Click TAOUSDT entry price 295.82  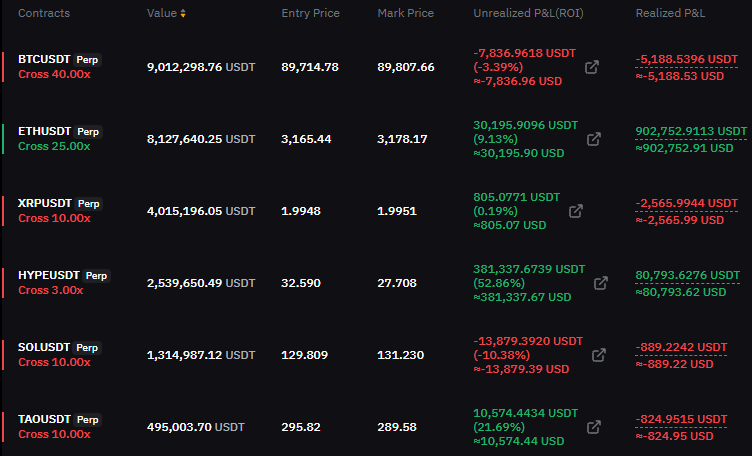click(301, 427)
